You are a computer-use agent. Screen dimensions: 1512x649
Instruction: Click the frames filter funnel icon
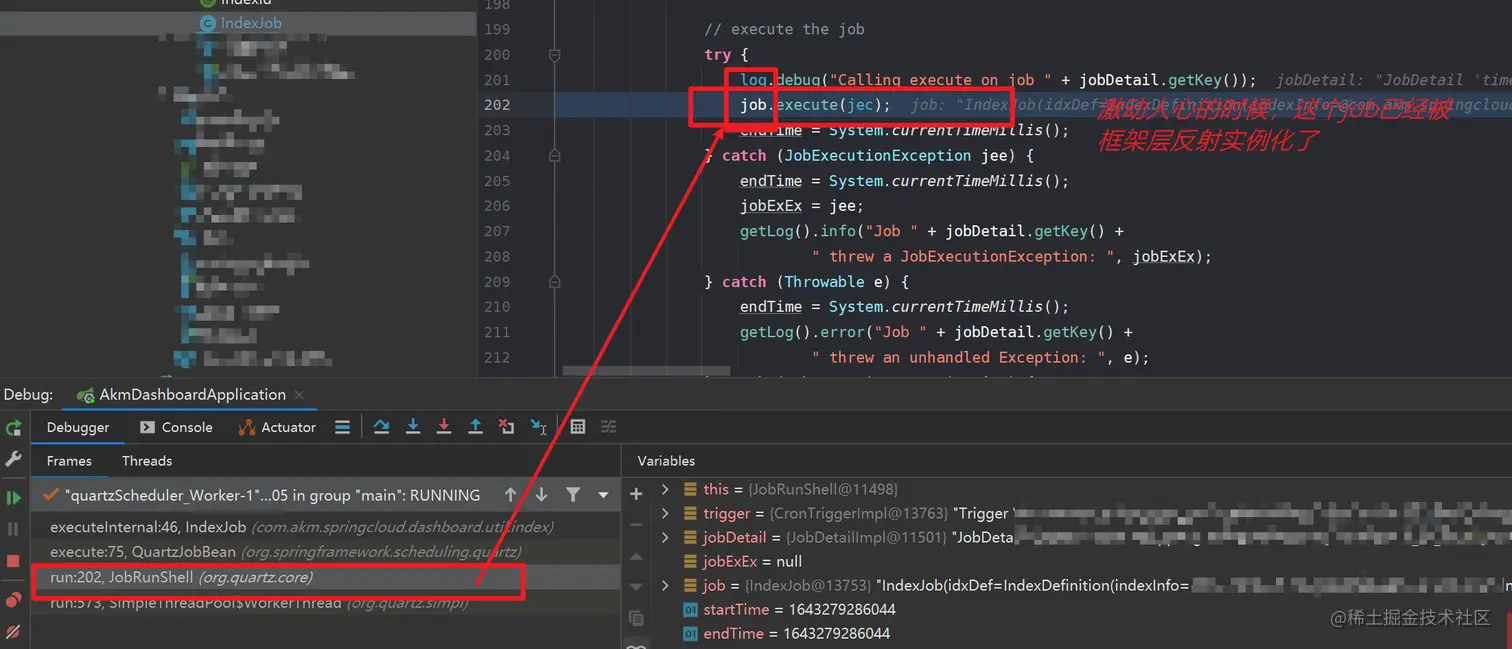click(573, 495)
